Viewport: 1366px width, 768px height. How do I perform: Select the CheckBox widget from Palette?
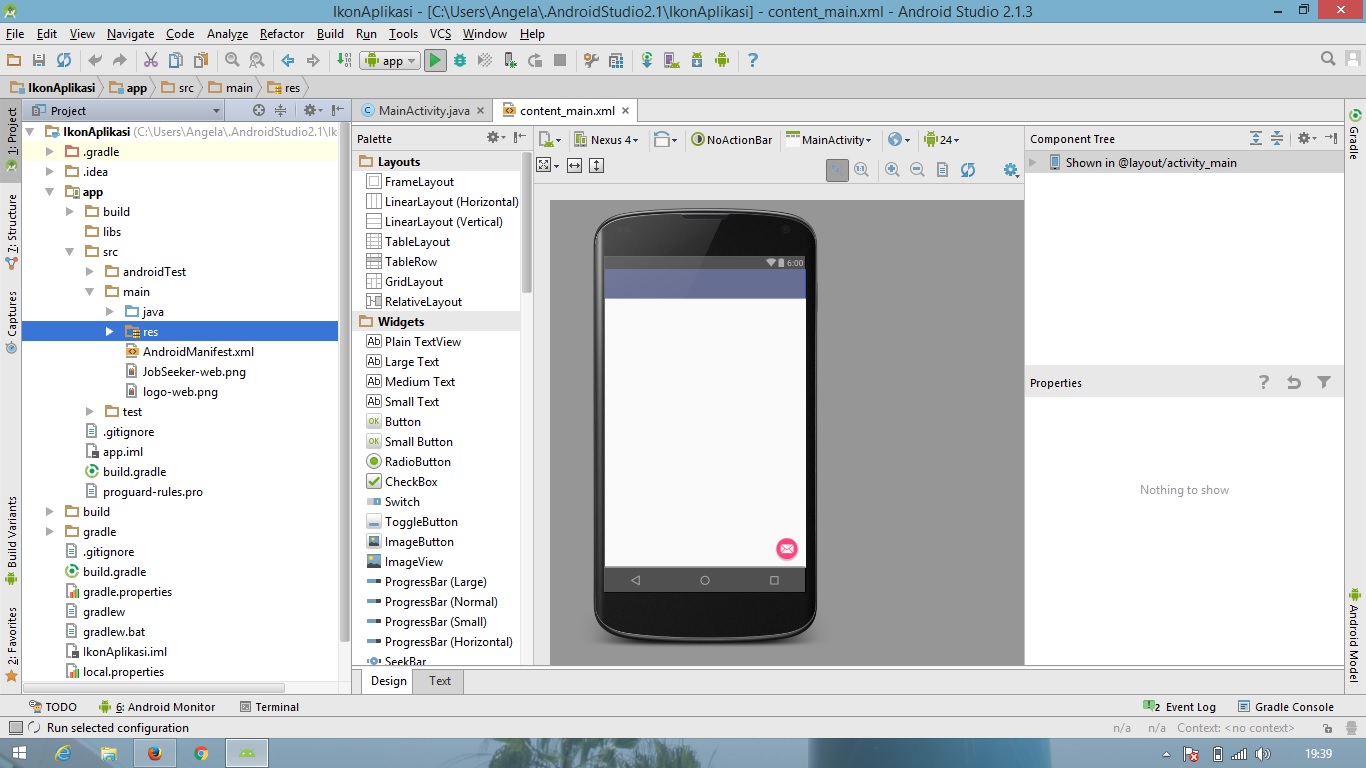(404, 481)
